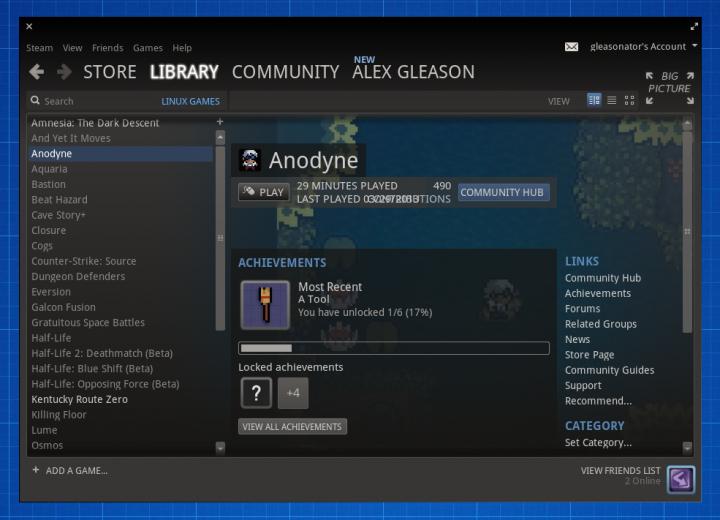Open the Support link
Screen dimensions: 720x520
point(583,385)
